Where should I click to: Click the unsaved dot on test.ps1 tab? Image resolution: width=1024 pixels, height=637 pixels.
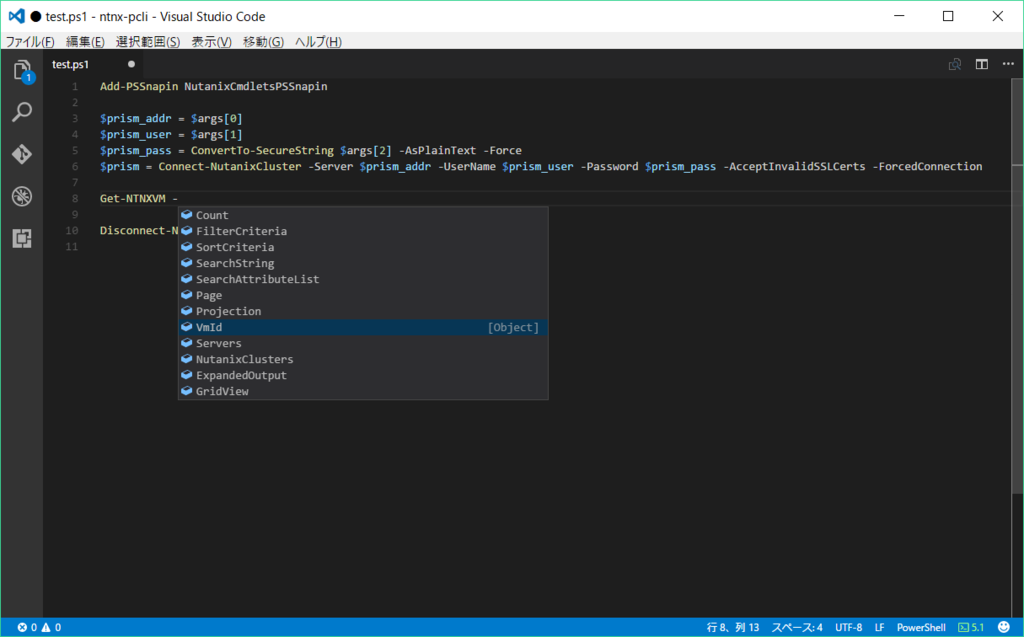[x=131, y=64]
